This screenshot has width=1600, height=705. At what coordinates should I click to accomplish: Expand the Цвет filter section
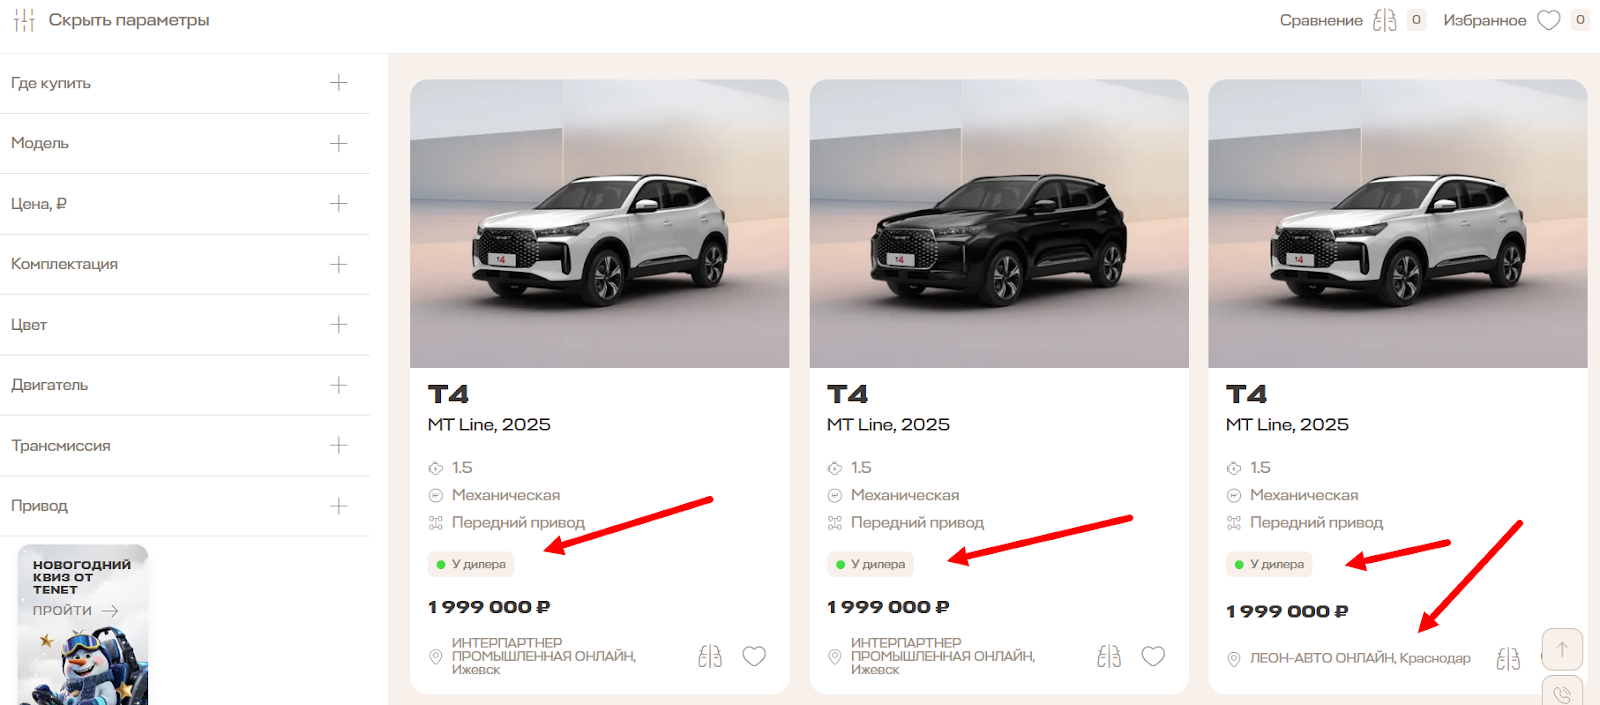pos(339,325)
